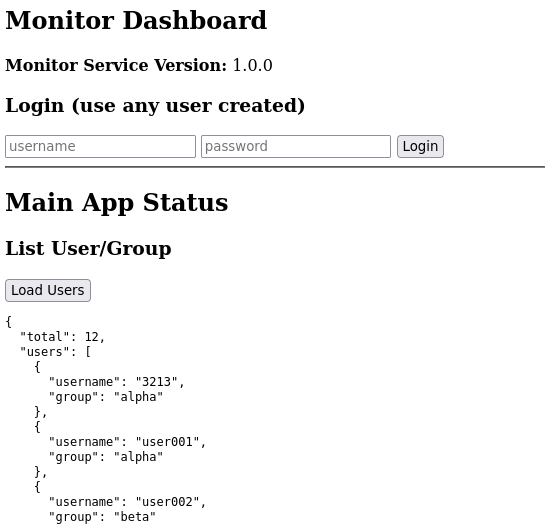The width and height of the screenshot is (549, 525).
Task: Click the Monitor Service Version label
Action: [x=116, y=65]
